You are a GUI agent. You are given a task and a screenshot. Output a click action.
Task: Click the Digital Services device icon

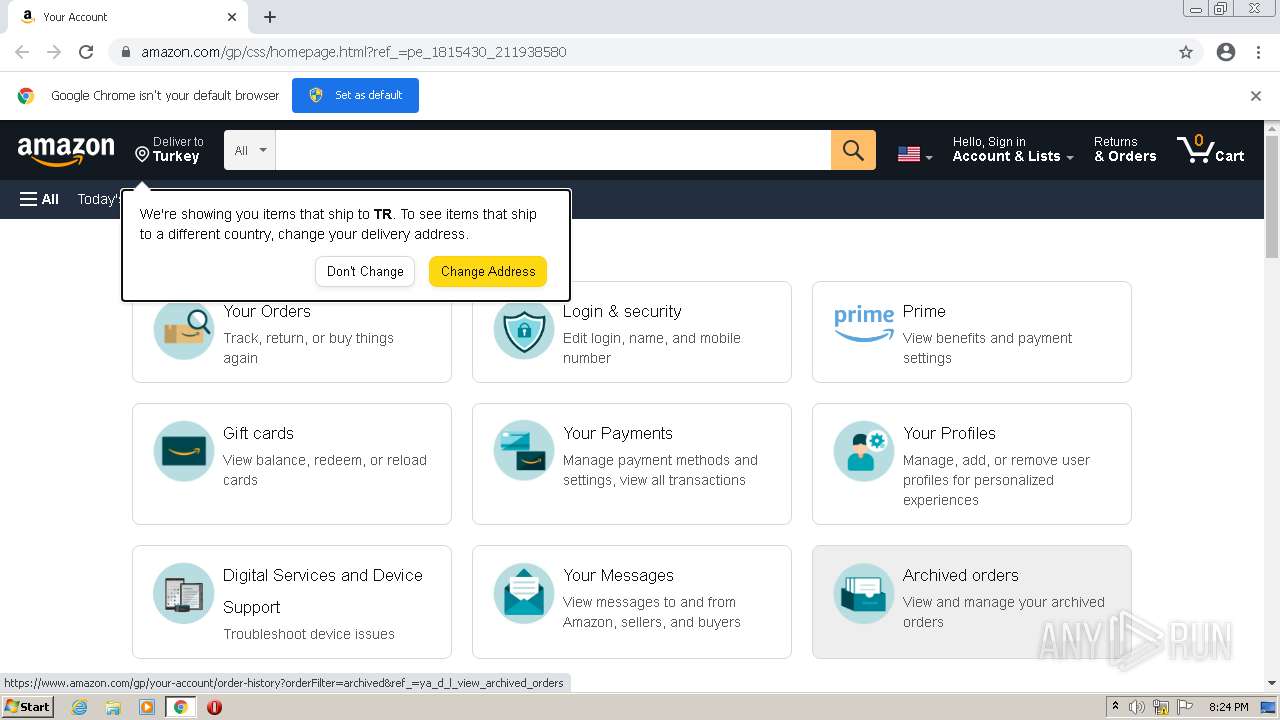[184, 594]
